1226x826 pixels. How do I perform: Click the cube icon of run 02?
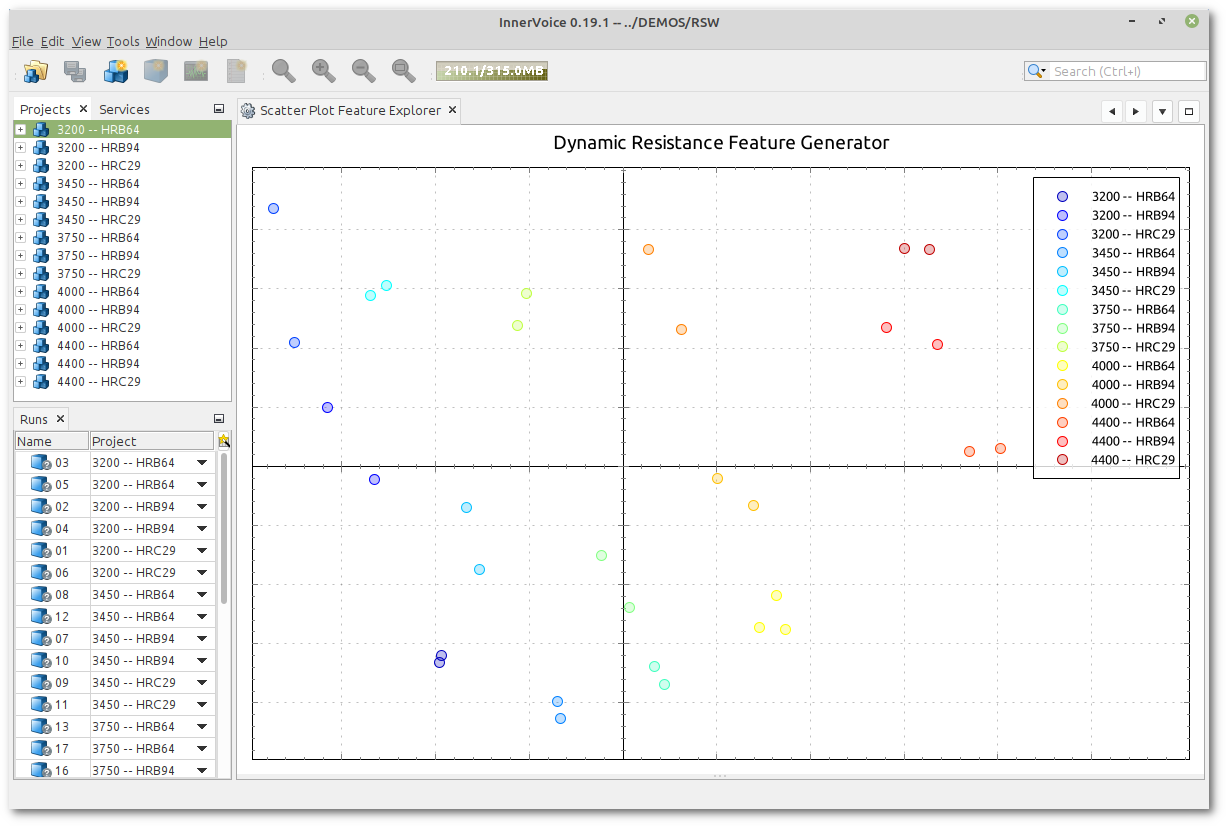[40, 506]
